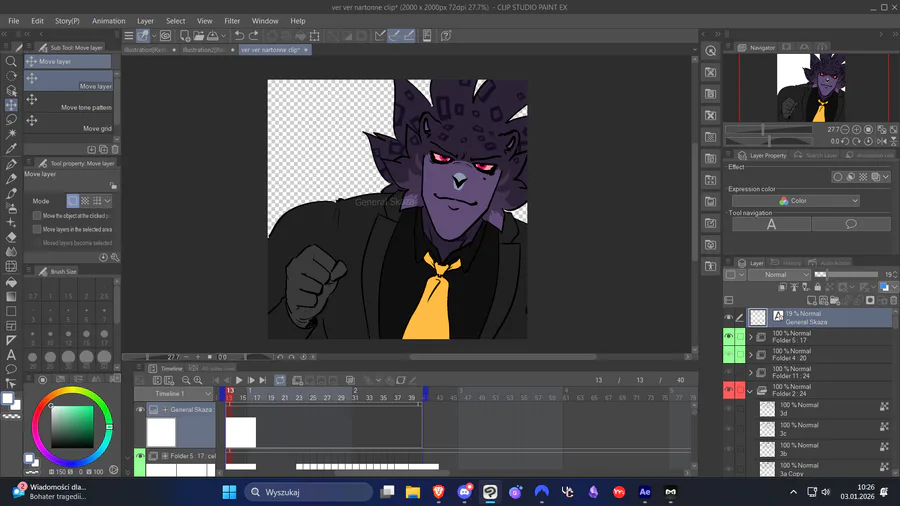Screen dimensions: 900x506
Task: Toggle General Skaza track visibility in timeline
Action: pos(139,410)
